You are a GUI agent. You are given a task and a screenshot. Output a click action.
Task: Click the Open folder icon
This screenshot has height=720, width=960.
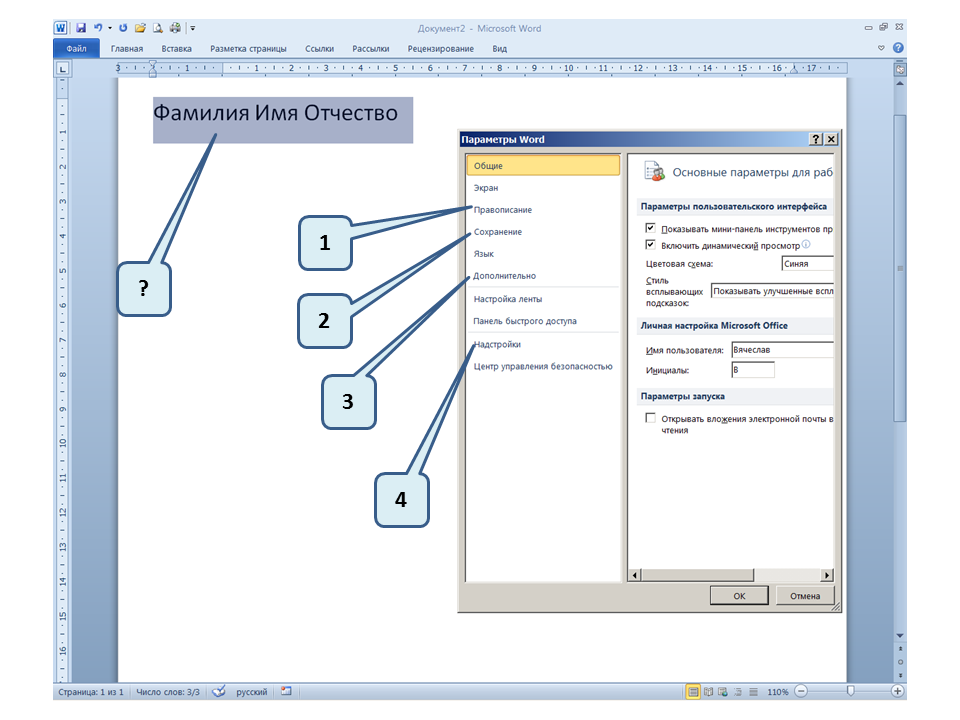click(140, 29)
